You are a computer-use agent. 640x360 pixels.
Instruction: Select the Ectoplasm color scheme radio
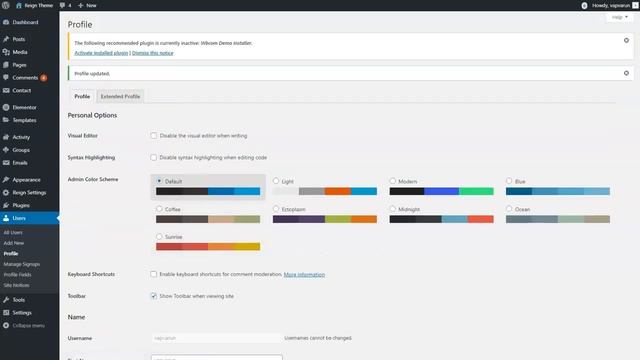[x=276, y=209]
